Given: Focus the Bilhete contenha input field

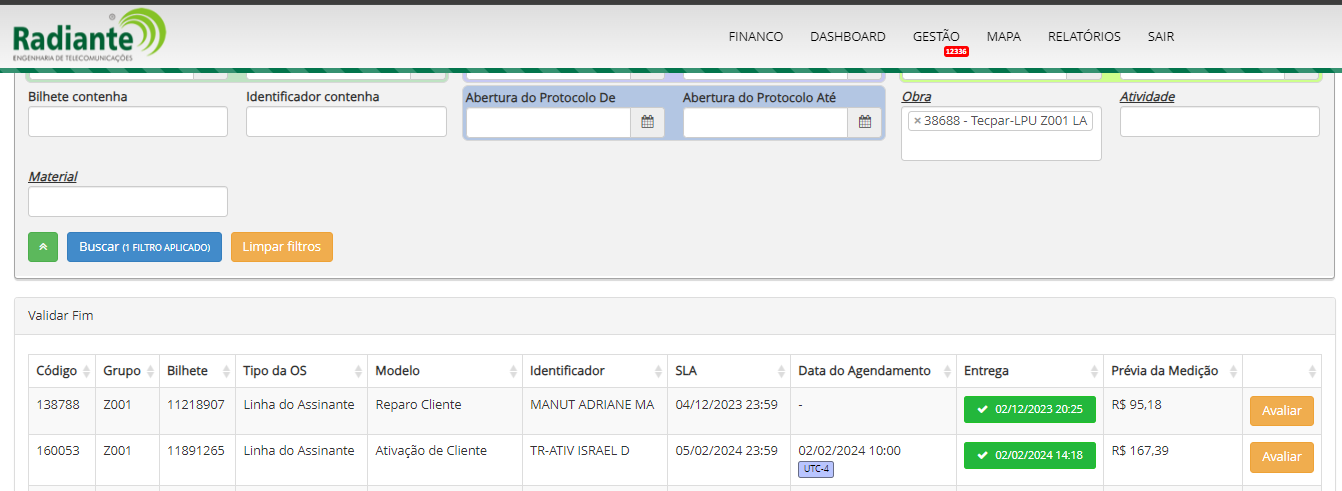Looking at the screenshot, I should tap(128, 122).
